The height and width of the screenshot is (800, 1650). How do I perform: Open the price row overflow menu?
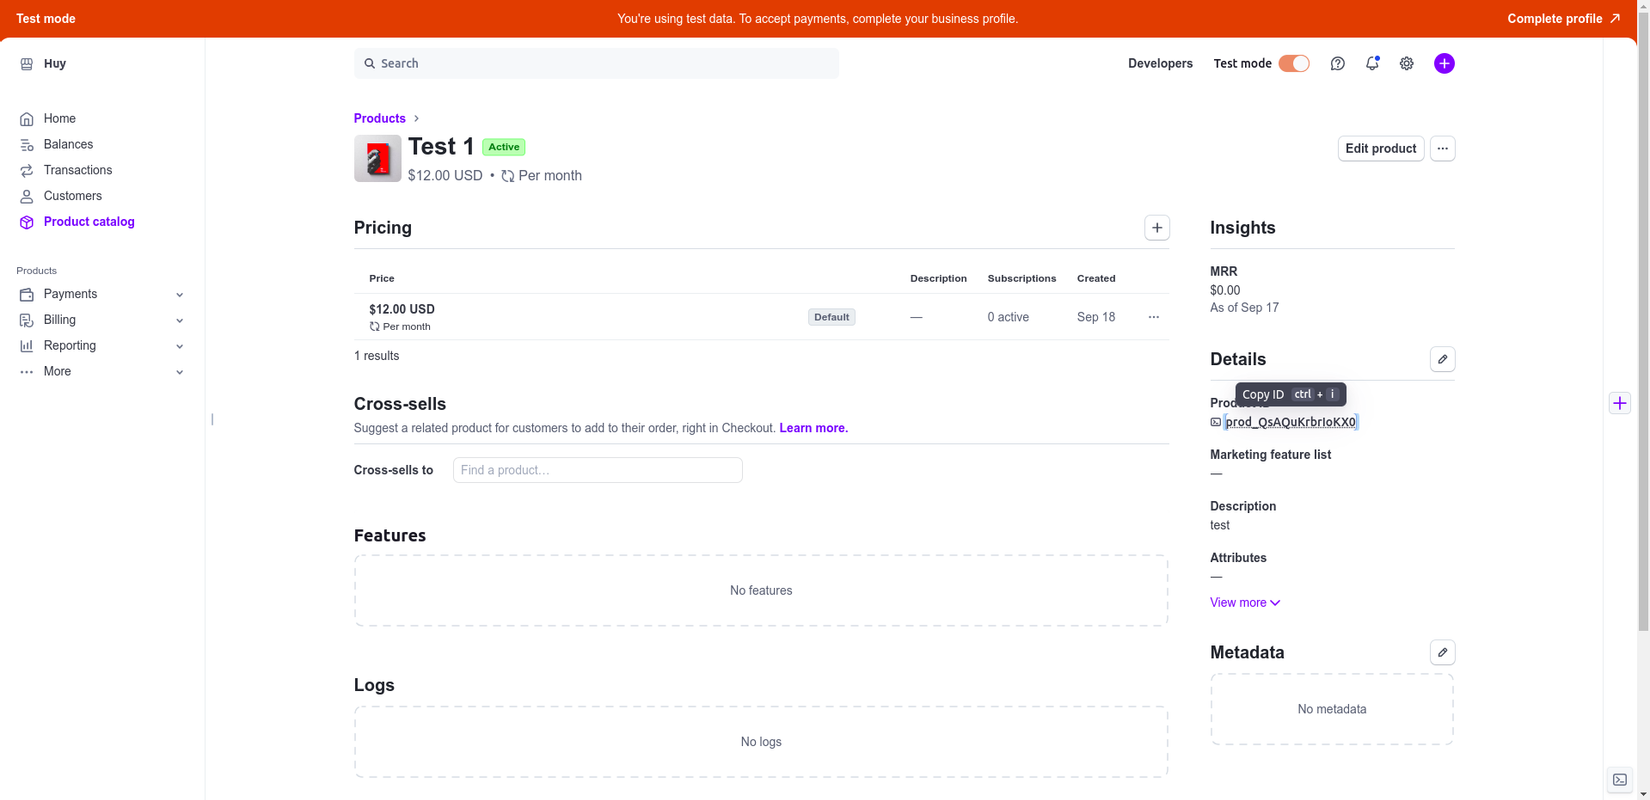click(x=1153, y=317)
